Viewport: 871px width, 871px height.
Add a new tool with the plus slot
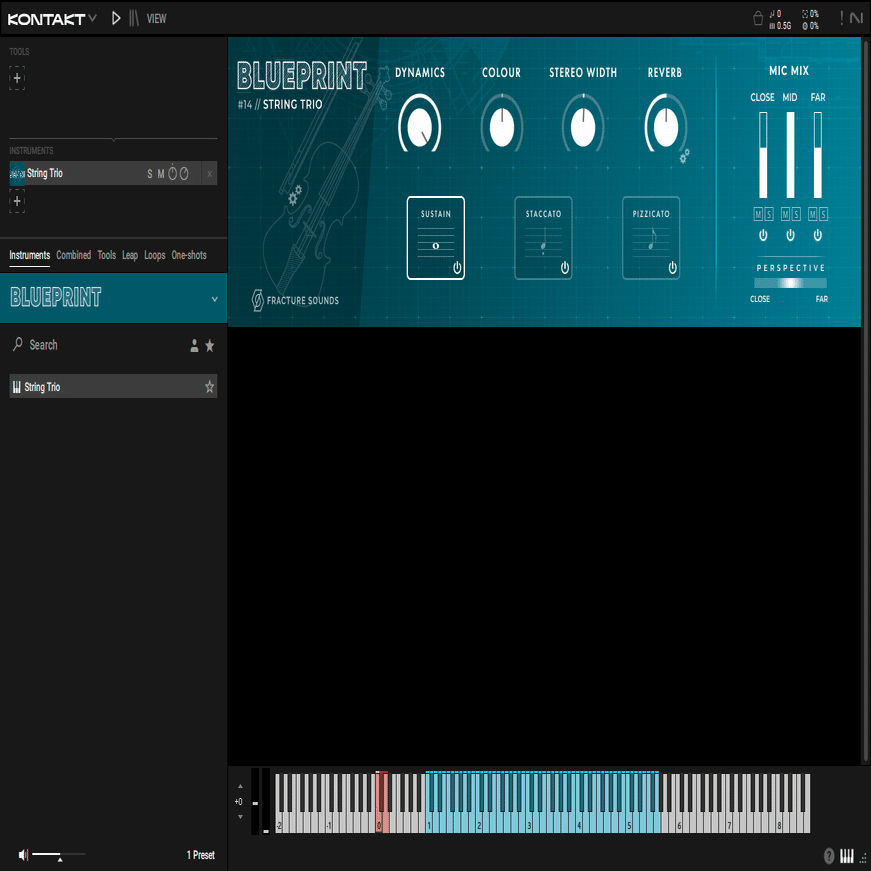coord(17,78)
